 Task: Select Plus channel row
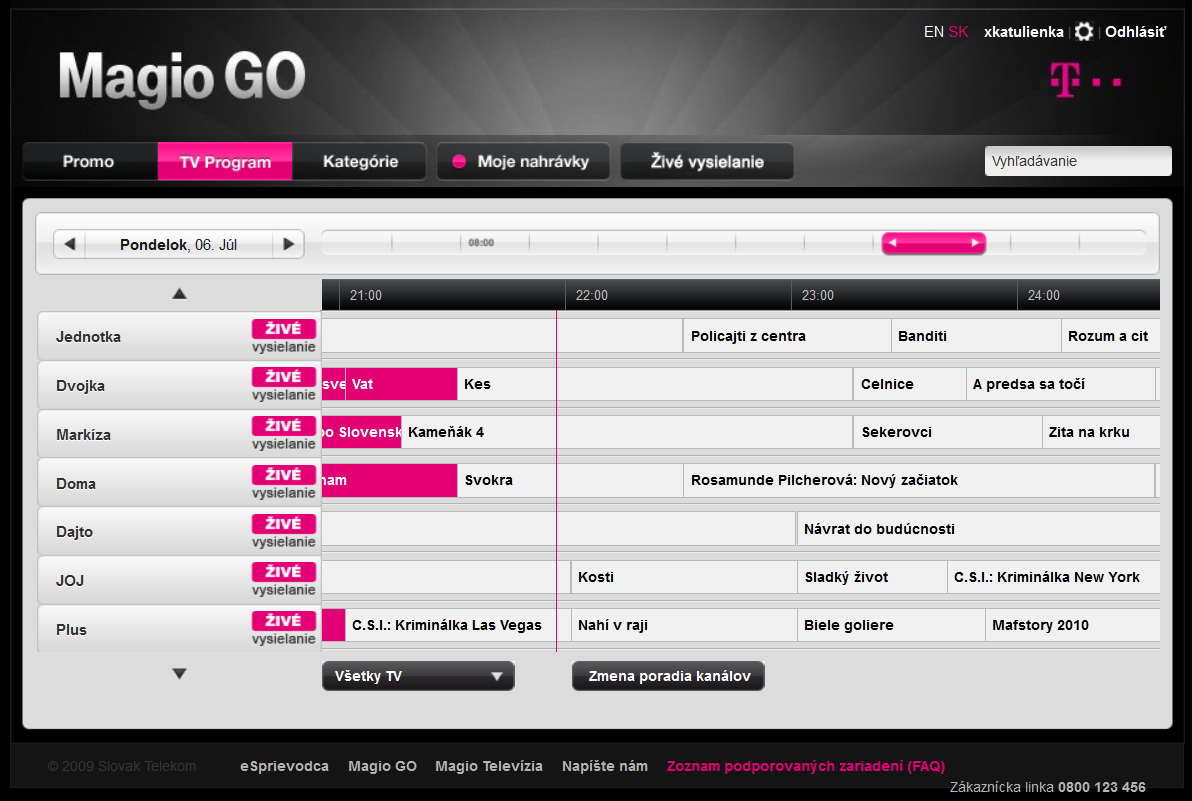179,628
